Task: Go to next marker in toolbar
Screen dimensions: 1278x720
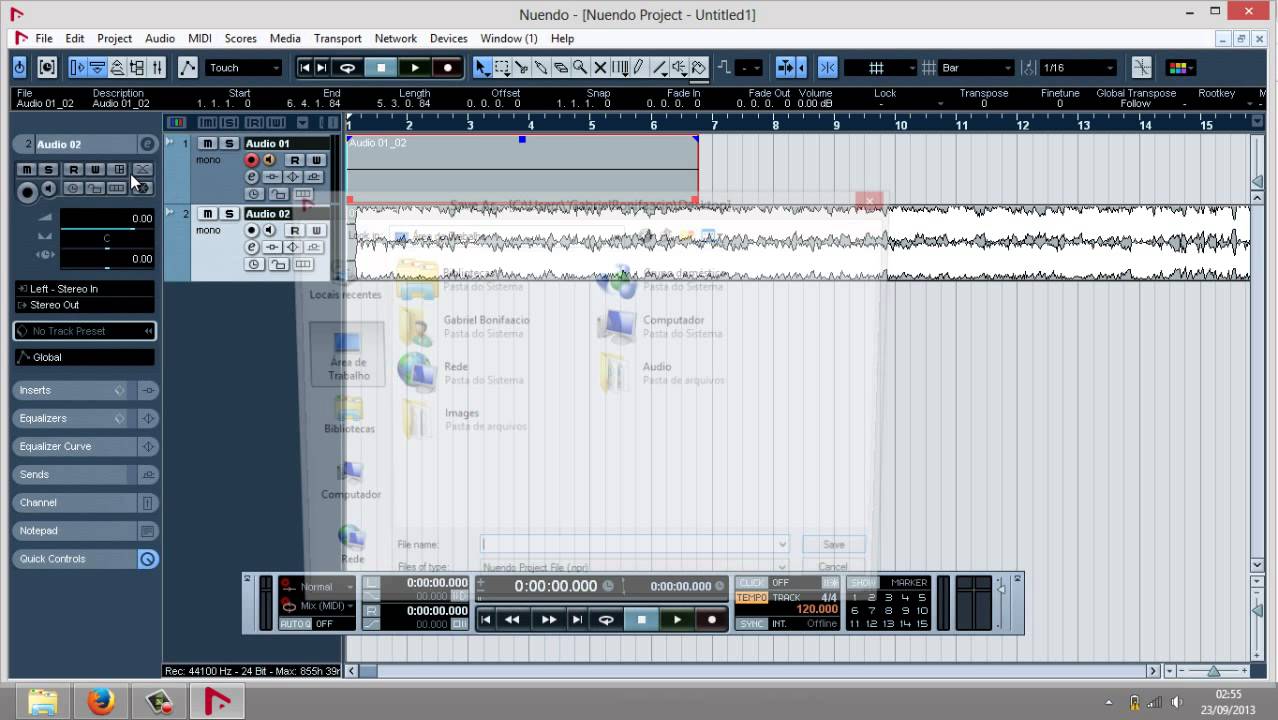Action: click(x=321, y=68)
